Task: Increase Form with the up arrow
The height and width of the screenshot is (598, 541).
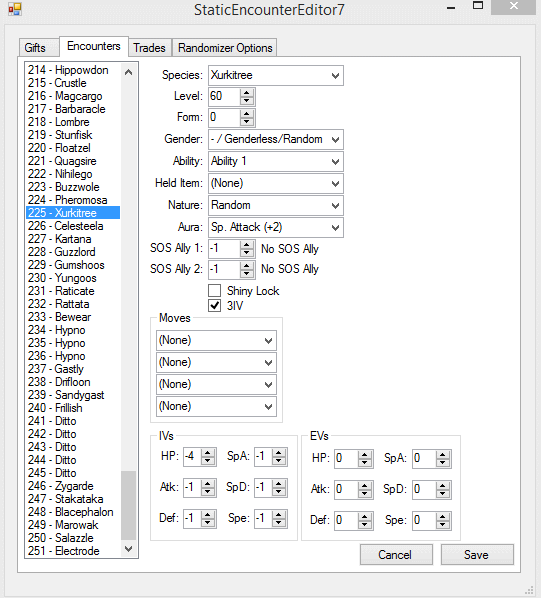Action: (247, 114)
